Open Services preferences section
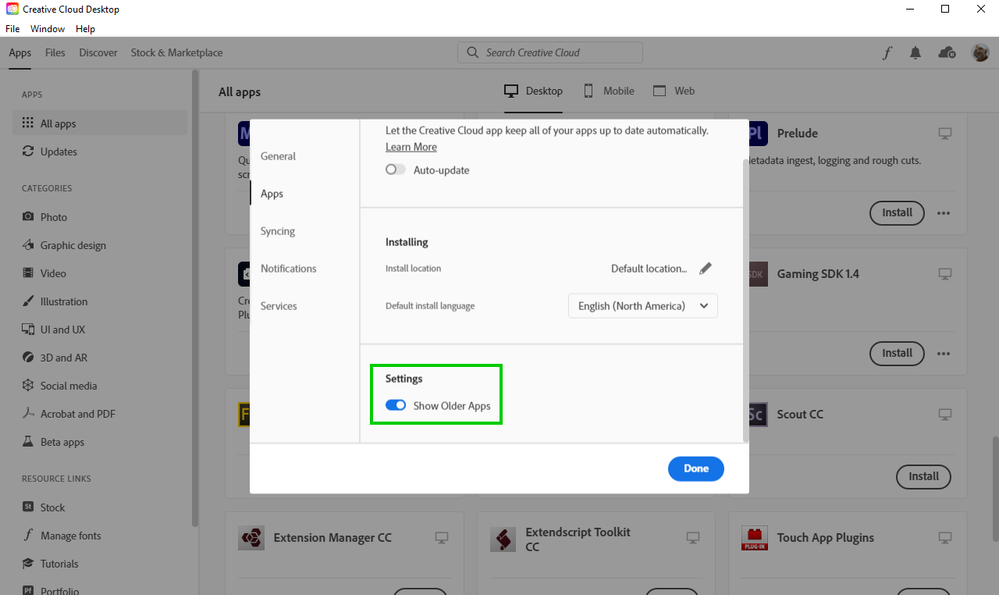 pyautogui.click(x=278, y=306)
